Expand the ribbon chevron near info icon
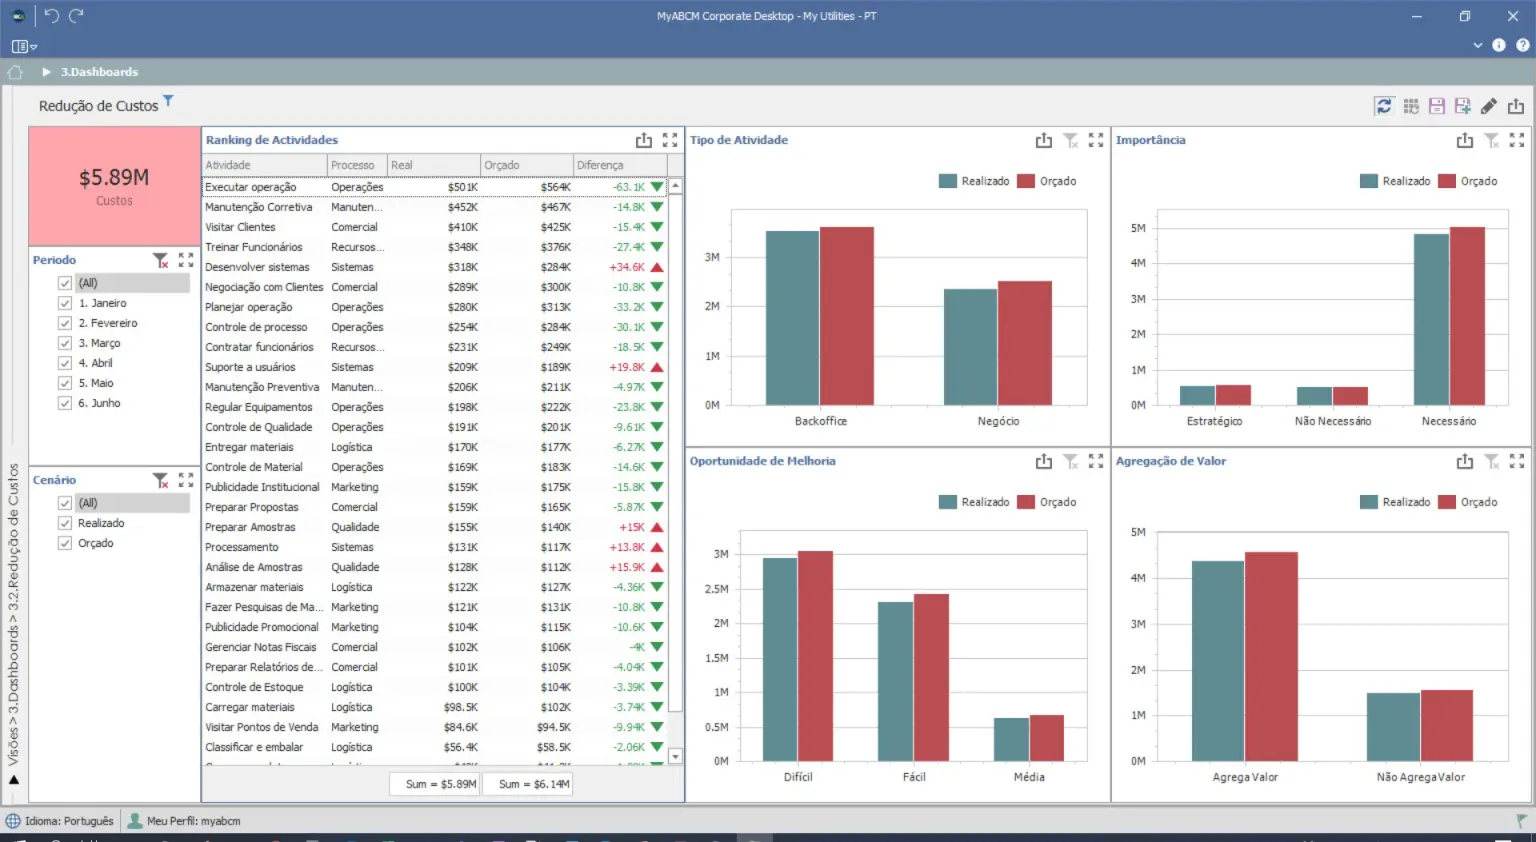1536x842 pixels. 1477,45
